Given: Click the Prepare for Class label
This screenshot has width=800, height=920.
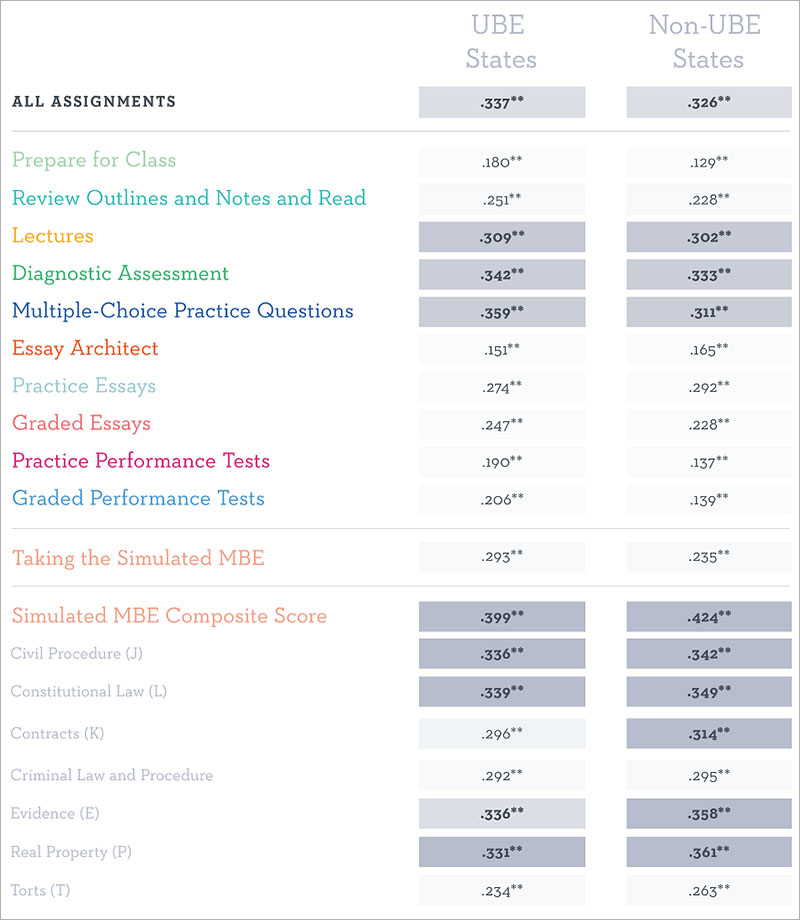Looking at the screenshot, I should [x=94, y=160].
